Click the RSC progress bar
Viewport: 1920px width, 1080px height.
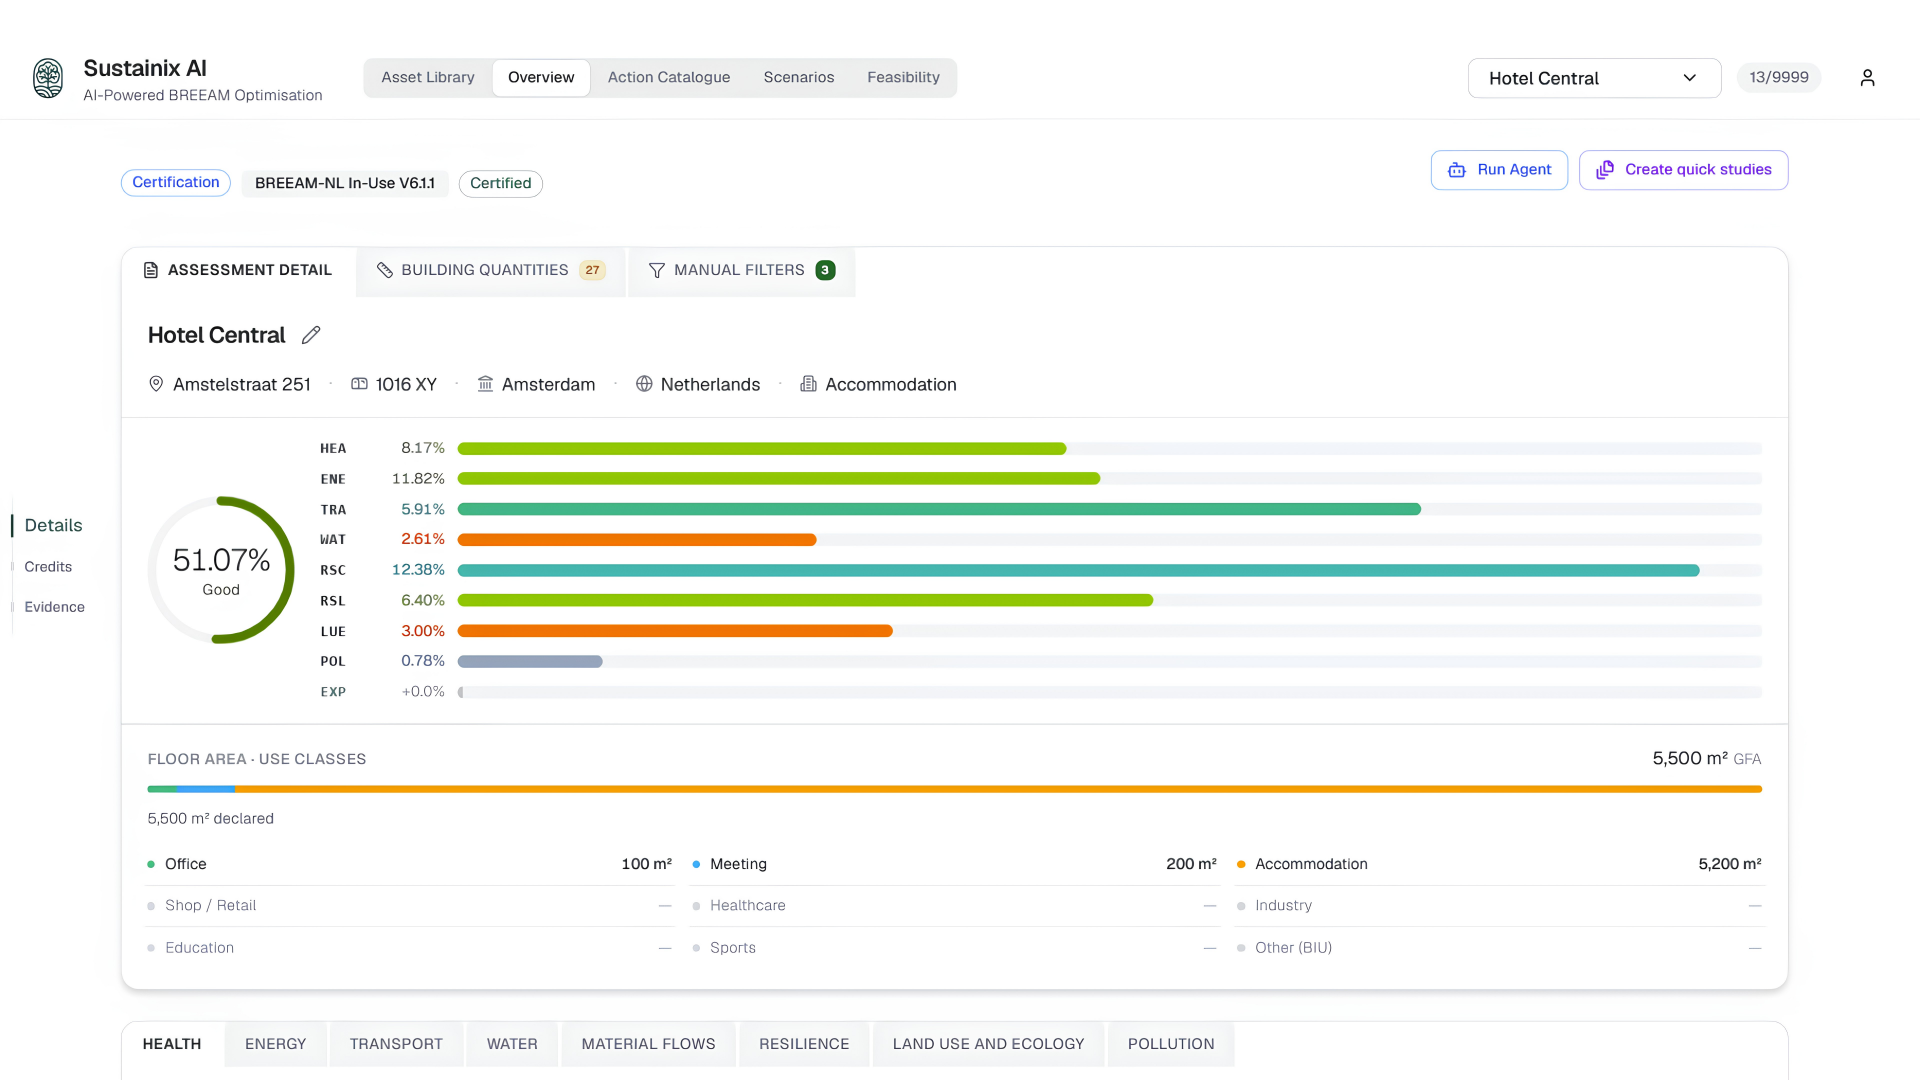(x=1109, y=571)
